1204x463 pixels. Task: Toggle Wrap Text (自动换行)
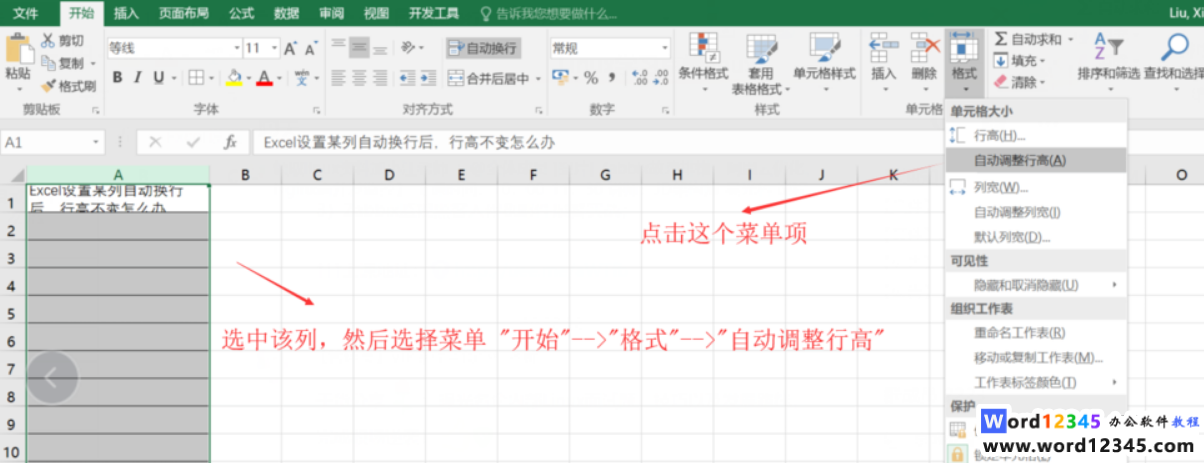coord(483,47)
